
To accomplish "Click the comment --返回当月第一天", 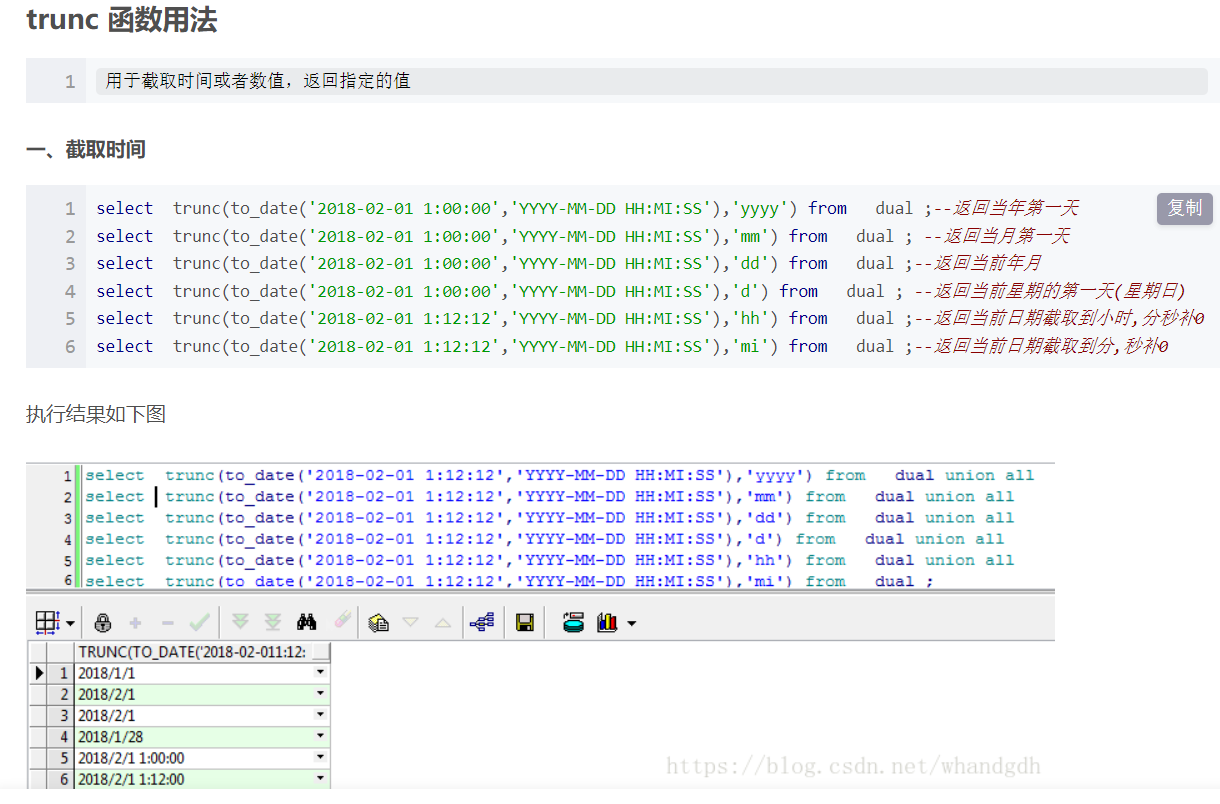I will click(997, 236).
